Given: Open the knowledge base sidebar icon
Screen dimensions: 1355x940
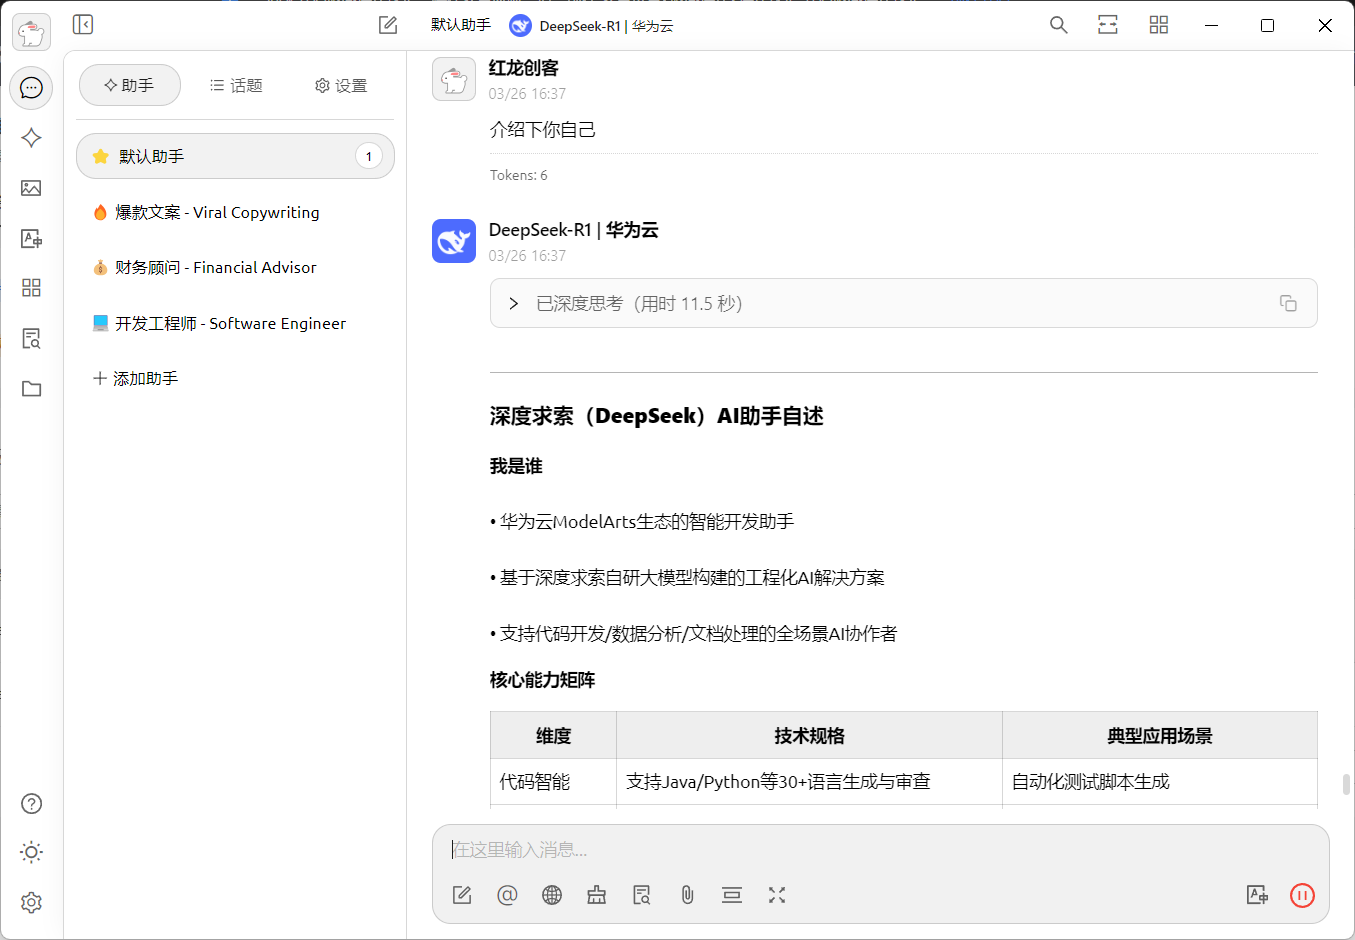Looking at the screenshot, I should coord(31,338).
